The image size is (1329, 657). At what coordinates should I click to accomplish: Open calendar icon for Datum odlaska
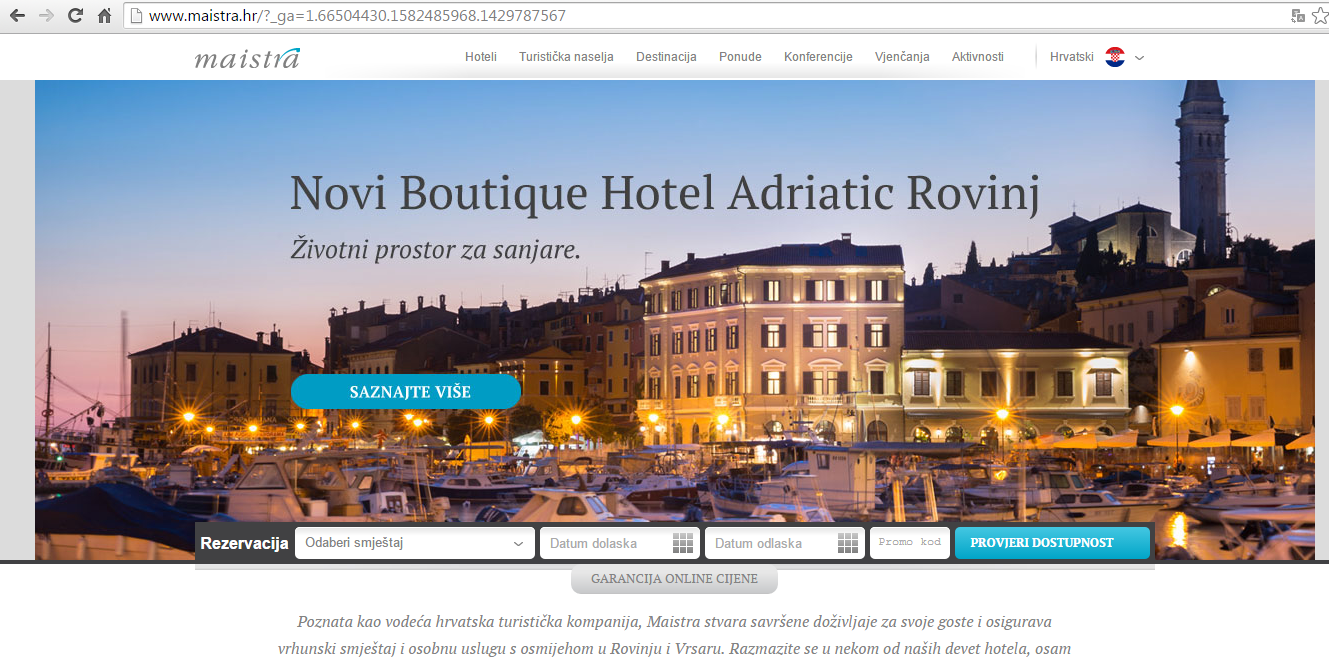click(848, 543)
